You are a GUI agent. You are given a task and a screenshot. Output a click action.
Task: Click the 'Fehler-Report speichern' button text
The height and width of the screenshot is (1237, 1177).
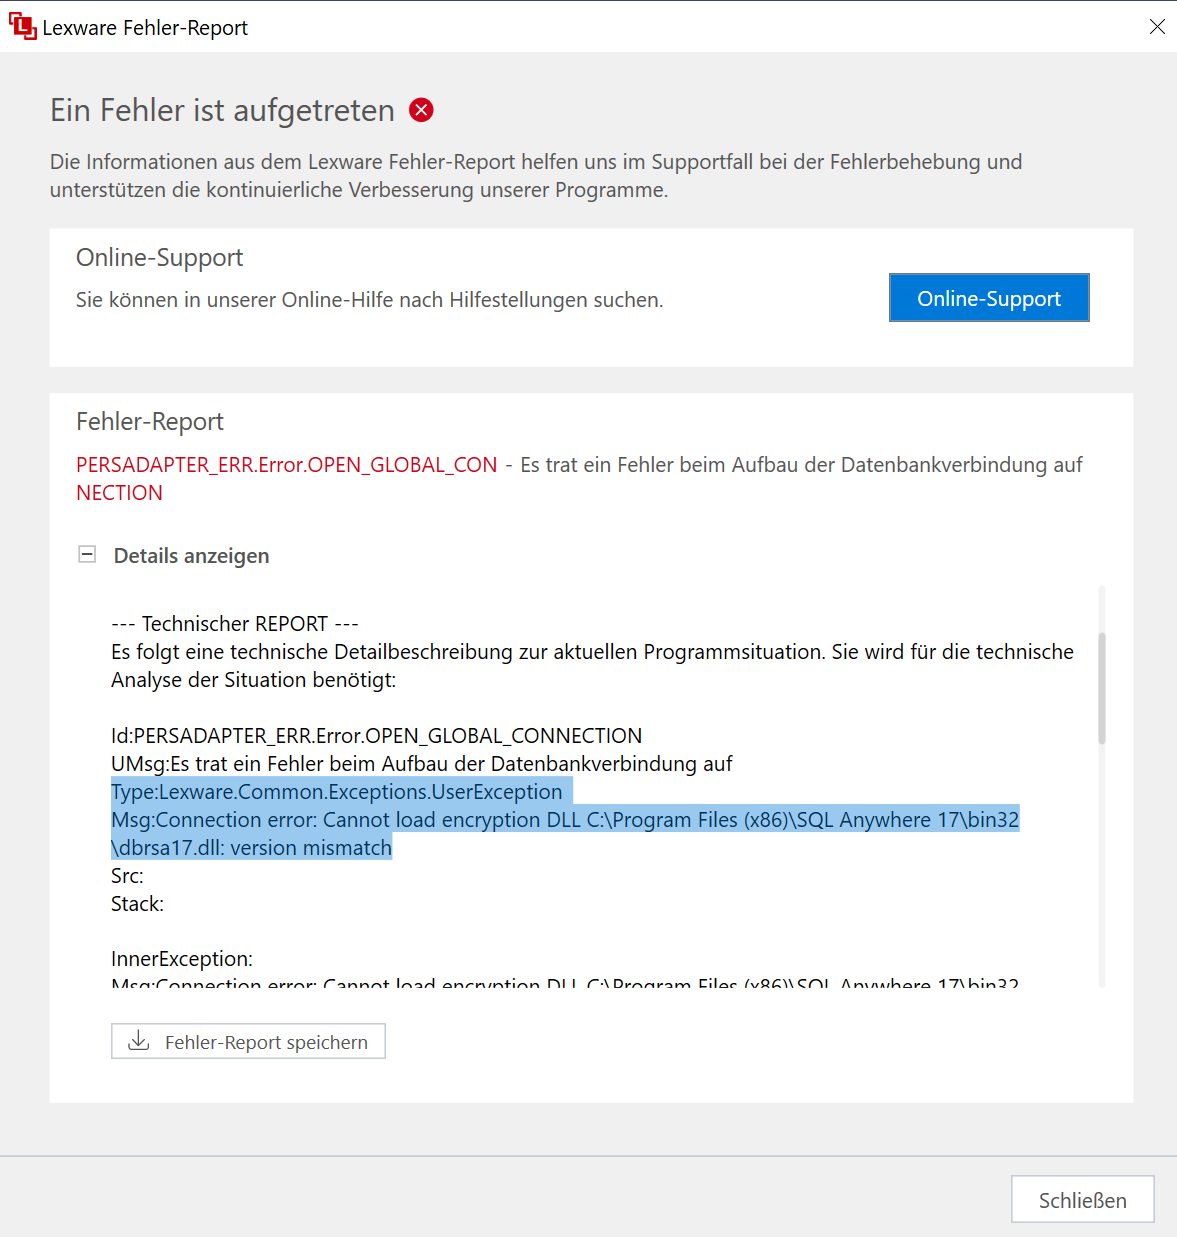(x=266, y=1042)
